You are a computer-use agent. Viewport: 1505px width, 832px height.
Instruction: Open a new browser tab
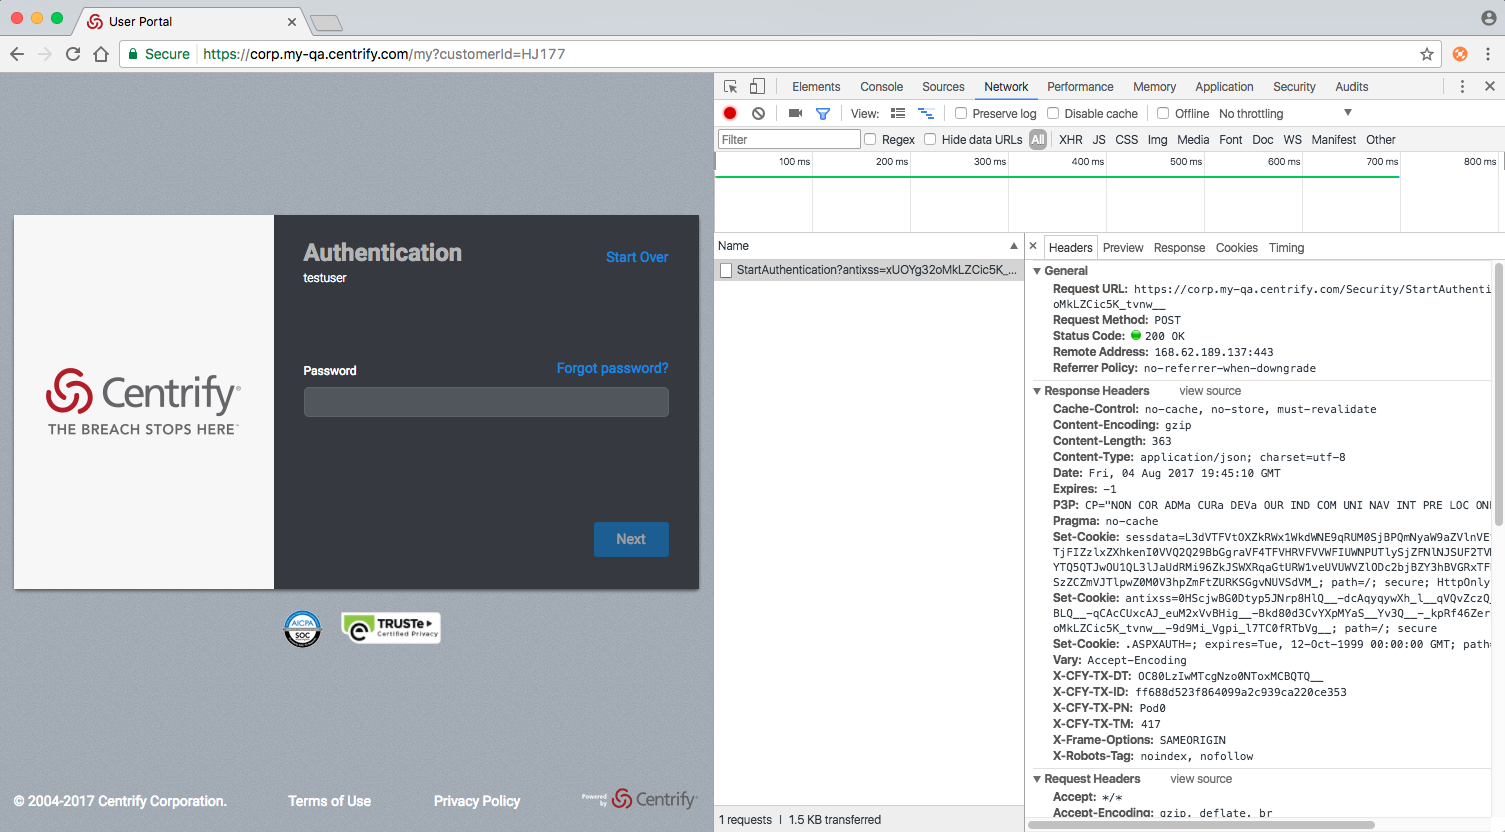tap(326, 22)
